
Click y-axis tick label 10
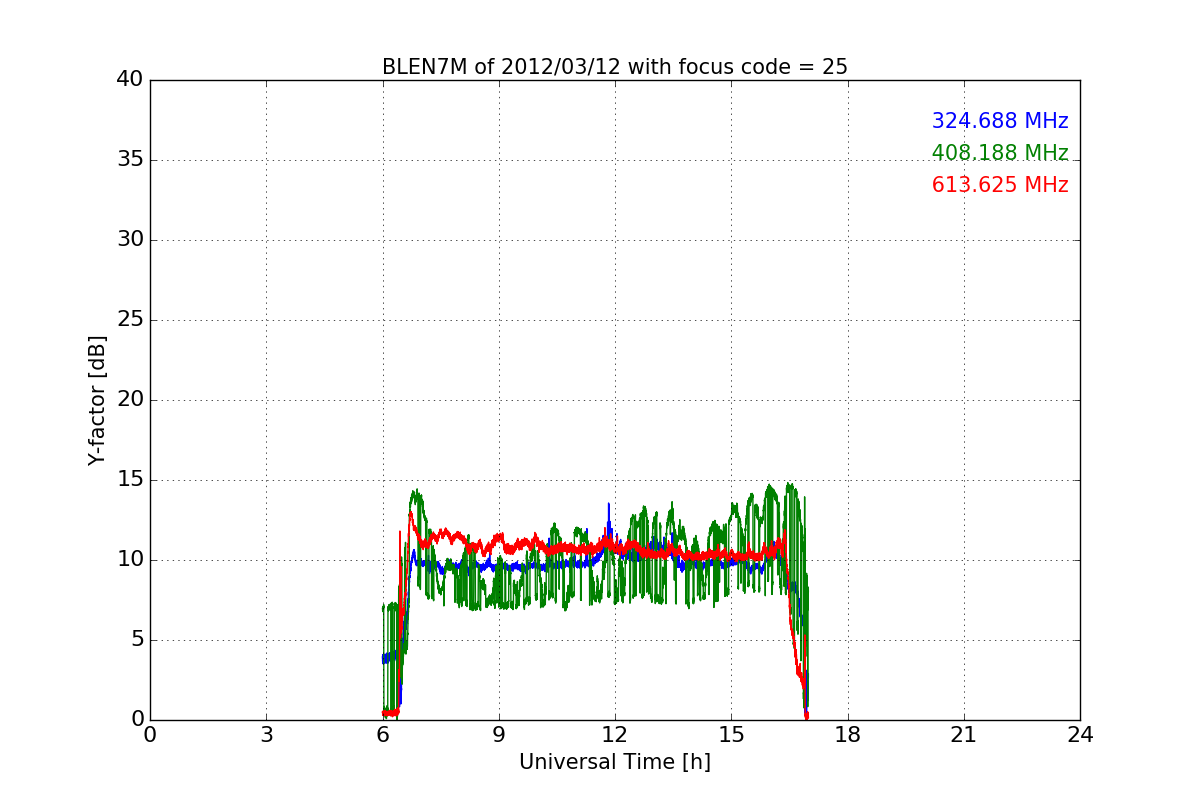[x=130, y=560]
